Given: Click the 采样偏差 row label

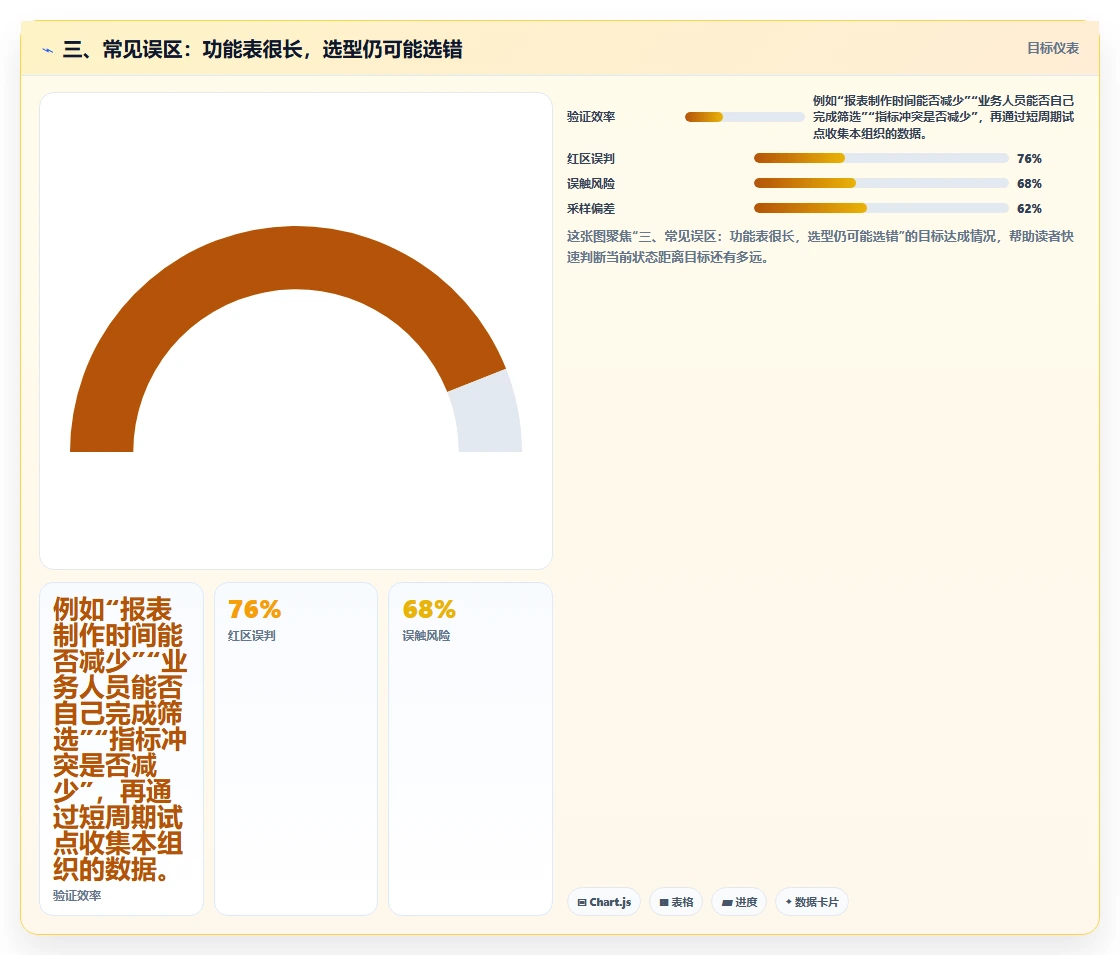Looking at the screenshot, I should coord(591,209).
